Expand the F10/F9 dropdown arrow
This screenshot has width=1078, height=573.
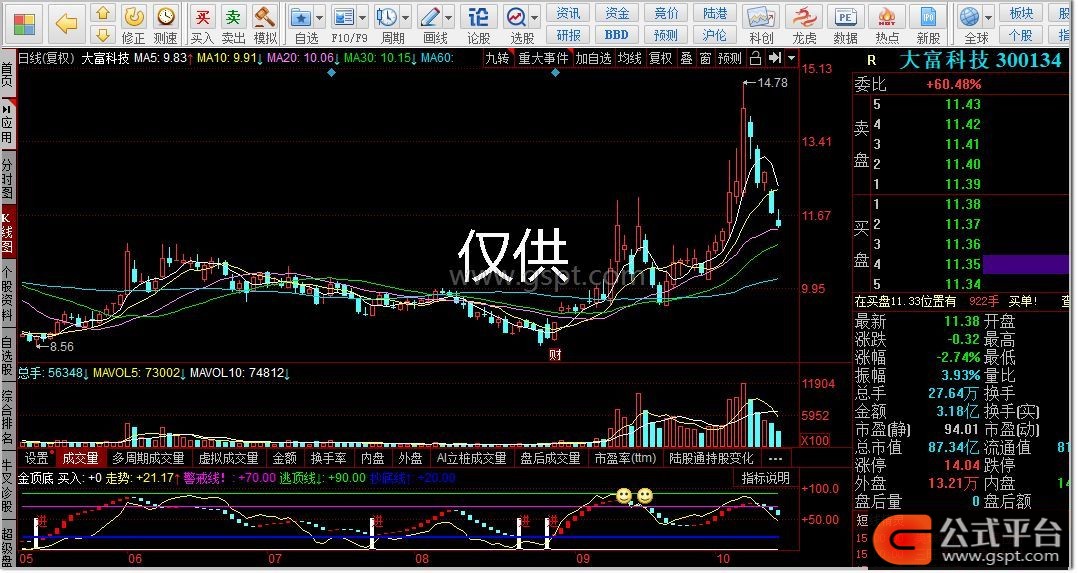click(363, 17)
